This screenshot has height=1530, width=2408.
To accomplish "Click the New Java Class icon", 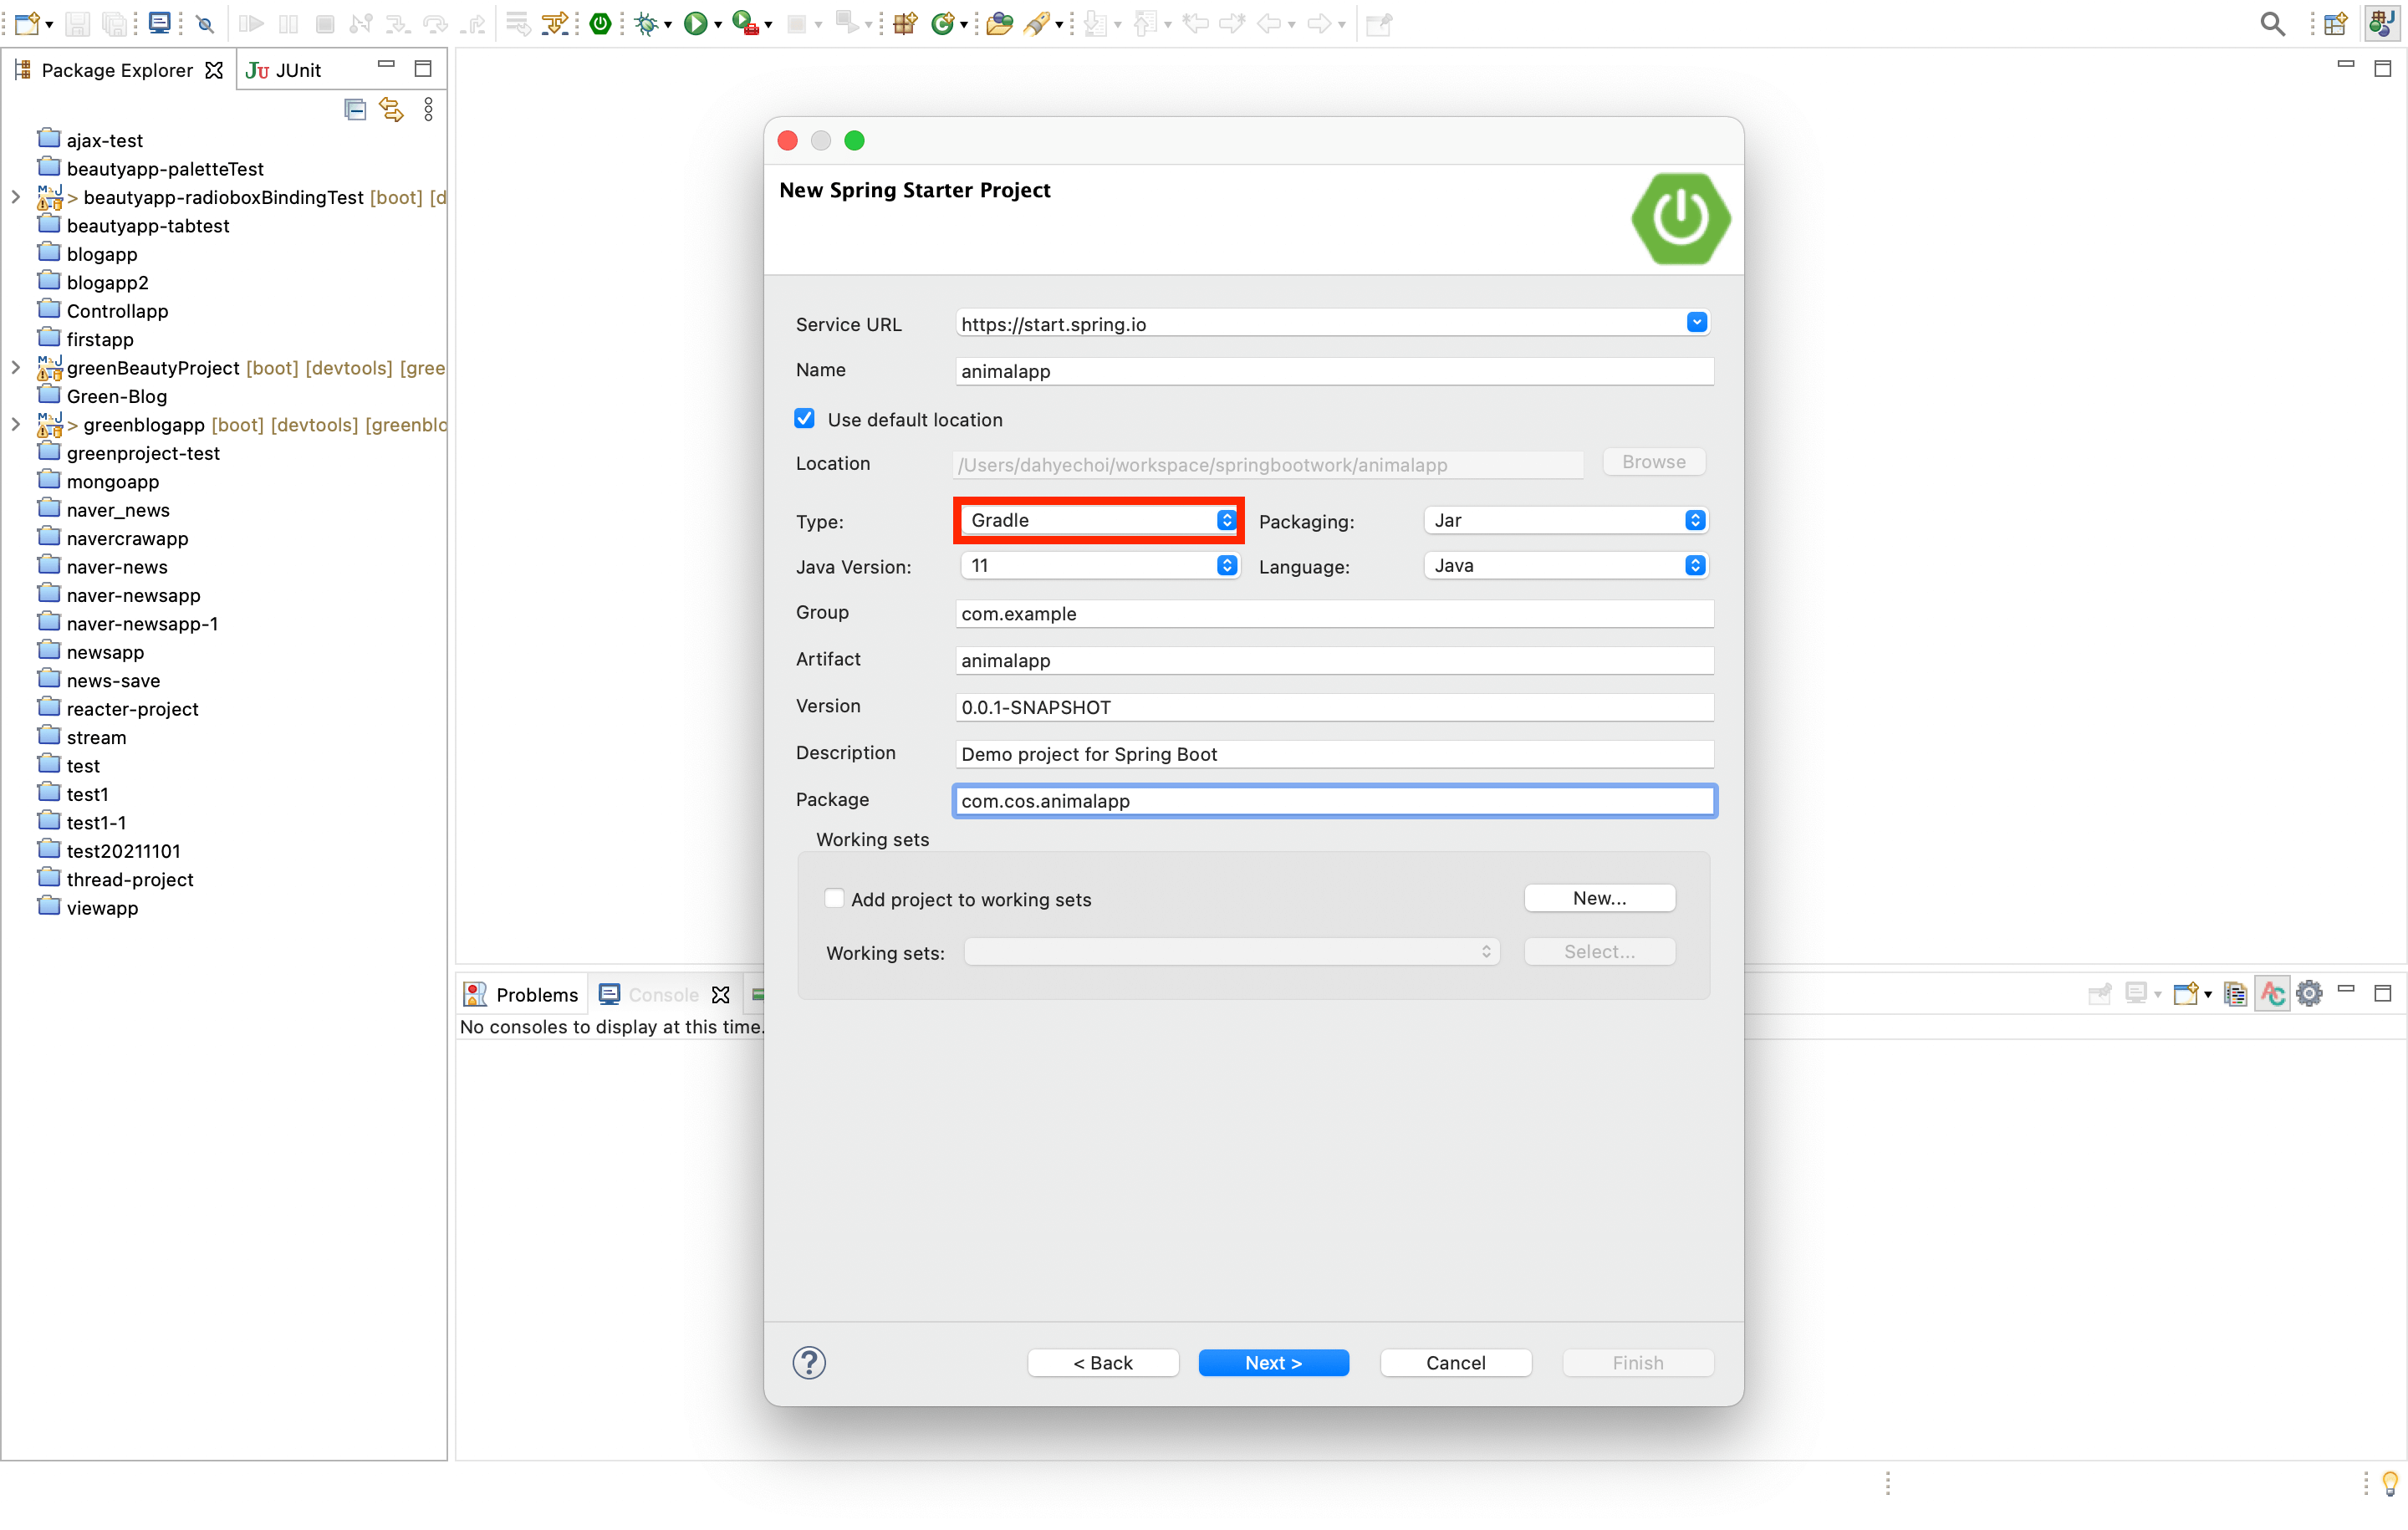I will (942, 23).
